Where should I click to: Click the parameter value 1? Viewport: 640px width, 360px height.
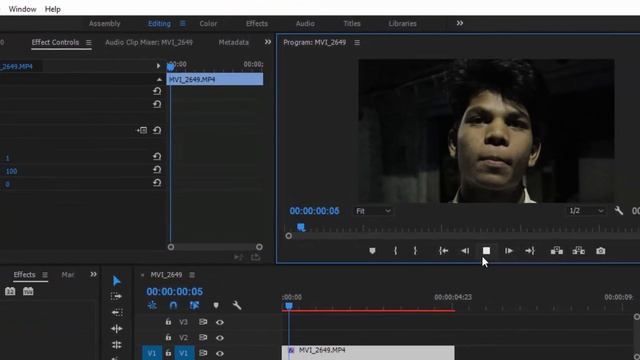7,158
